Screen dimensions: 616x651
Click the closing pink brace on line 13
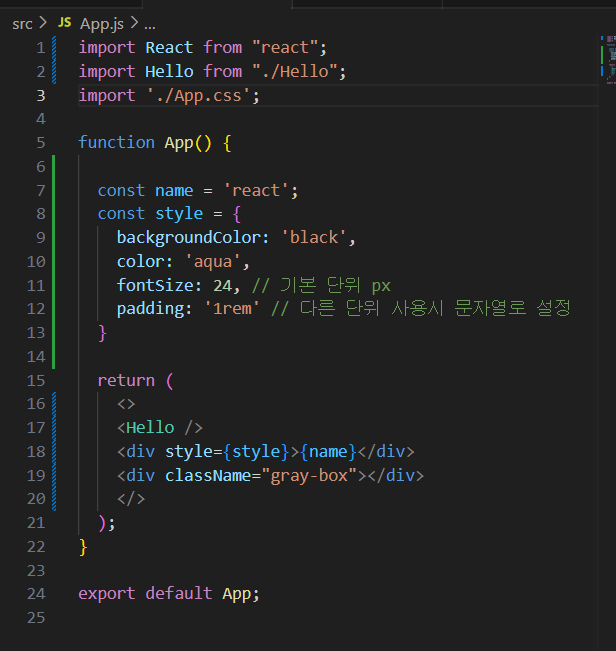point(103,333)
